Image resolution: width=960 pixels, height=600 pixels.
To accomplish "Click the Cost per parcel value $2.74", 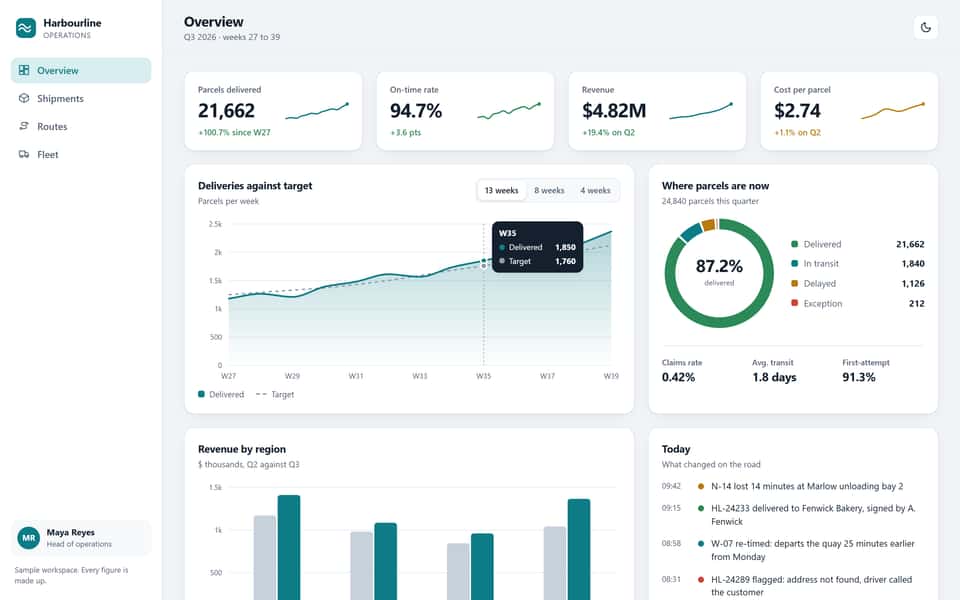I will [x=797, y=111].
